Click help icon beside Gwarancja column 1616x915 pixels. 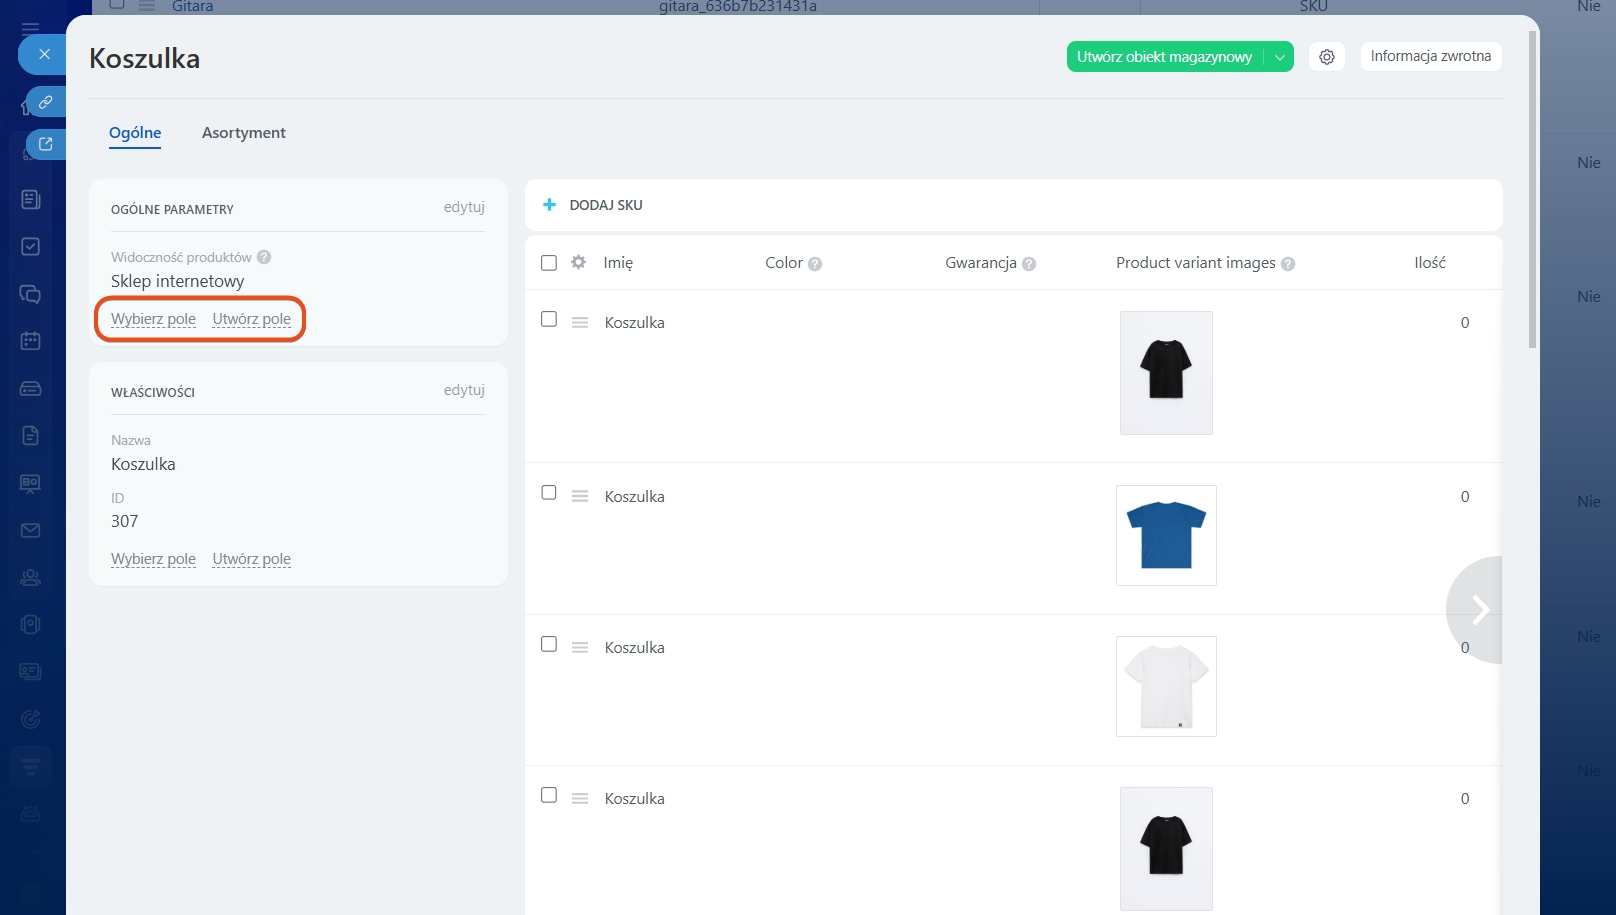click(1029, 264)
